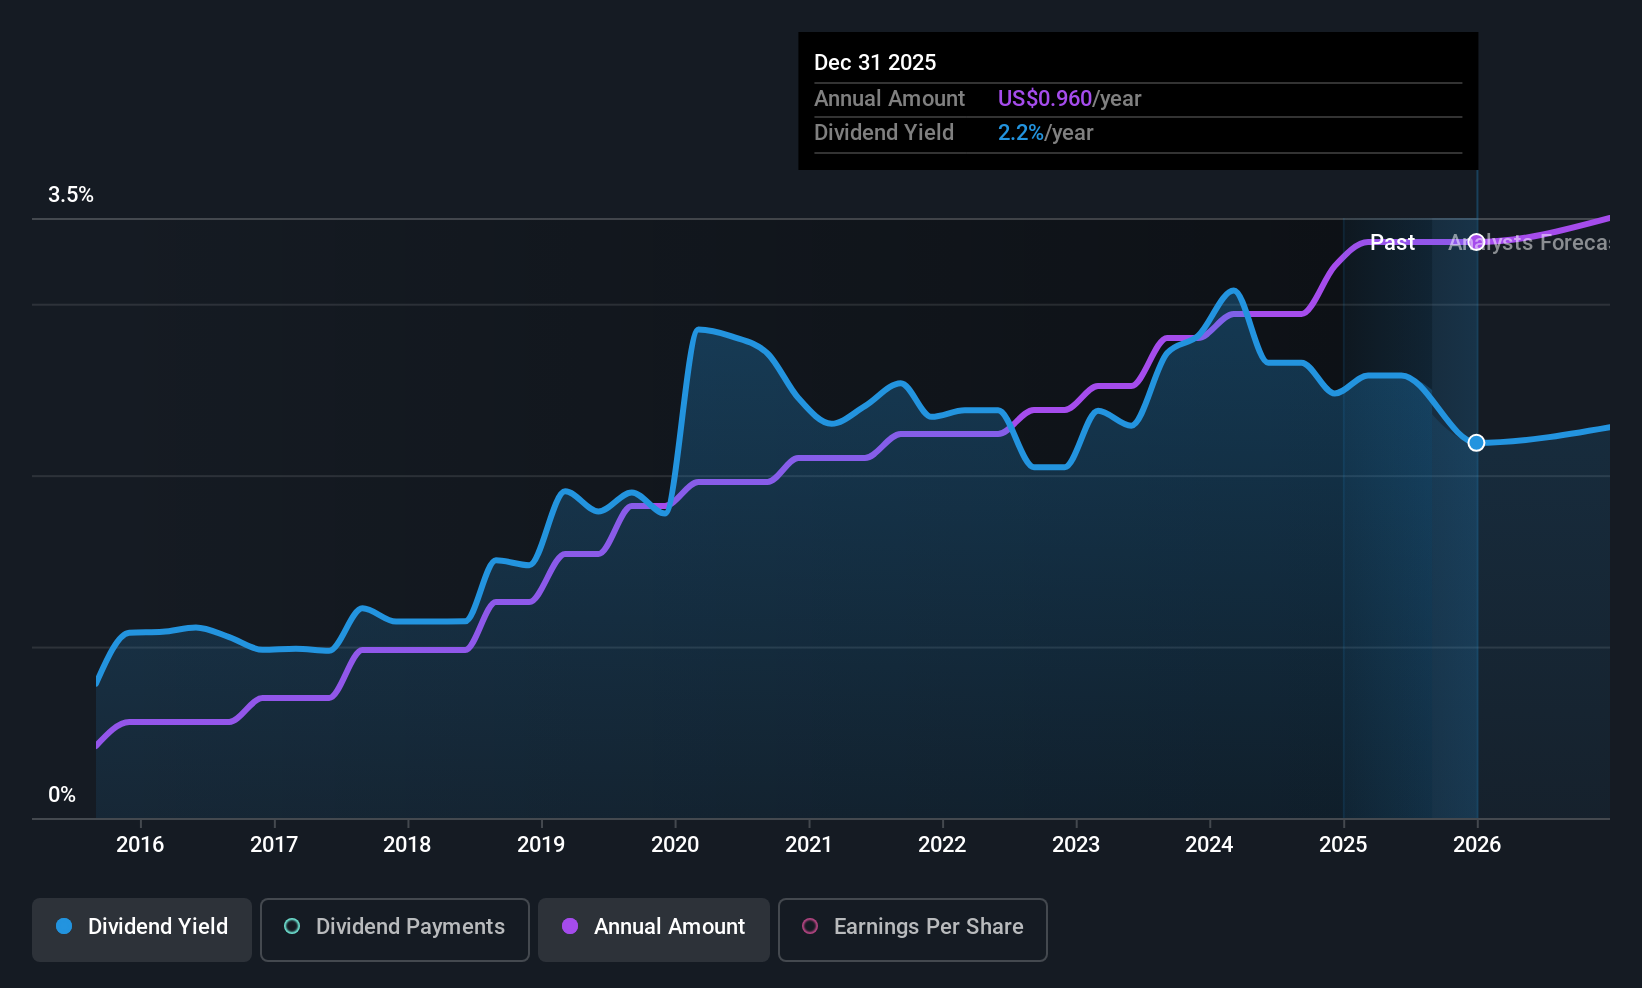Click the 'Analysts Forecast' region label
Image resolution: width=1642 pixels, height=988 pixels.
coord(1529,243)
